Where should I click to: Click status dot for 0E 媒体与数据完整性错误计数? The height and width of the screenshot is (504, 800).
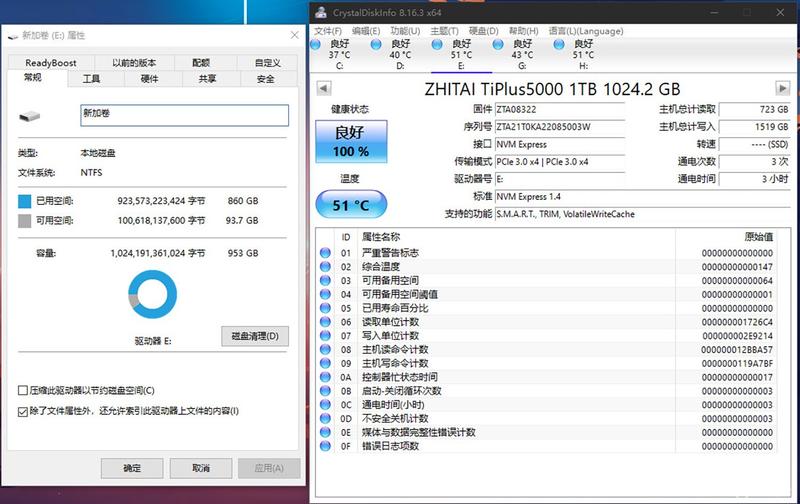click(325, 432)
